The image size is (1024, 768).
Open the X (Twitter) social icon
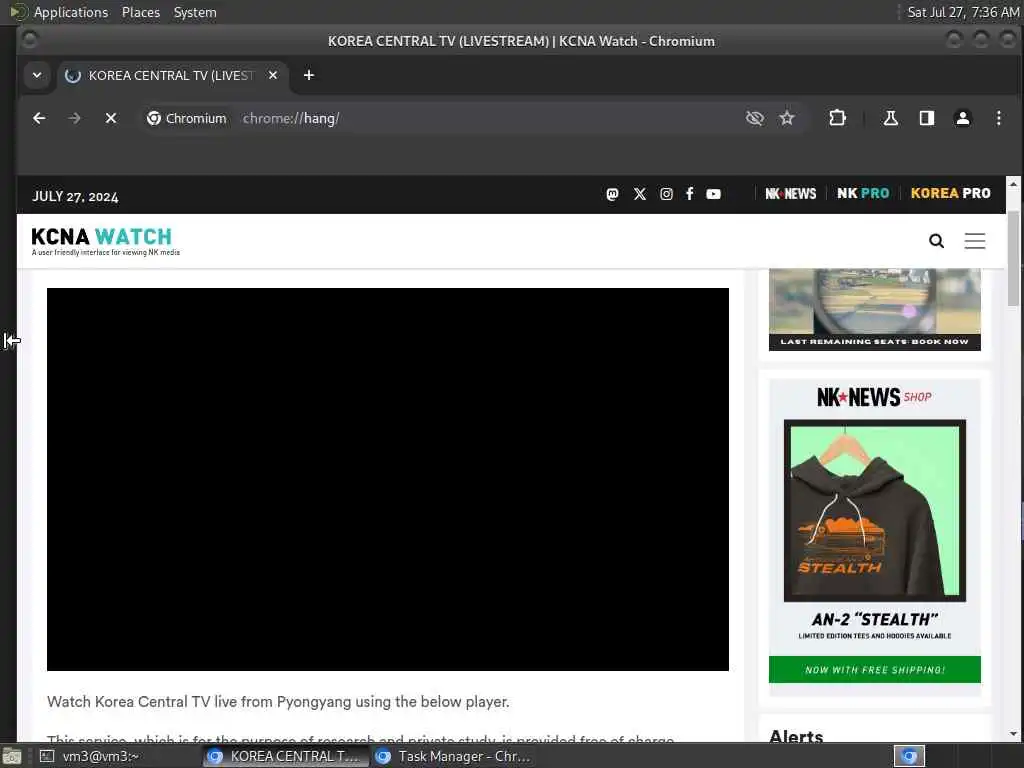coord(639,194)
